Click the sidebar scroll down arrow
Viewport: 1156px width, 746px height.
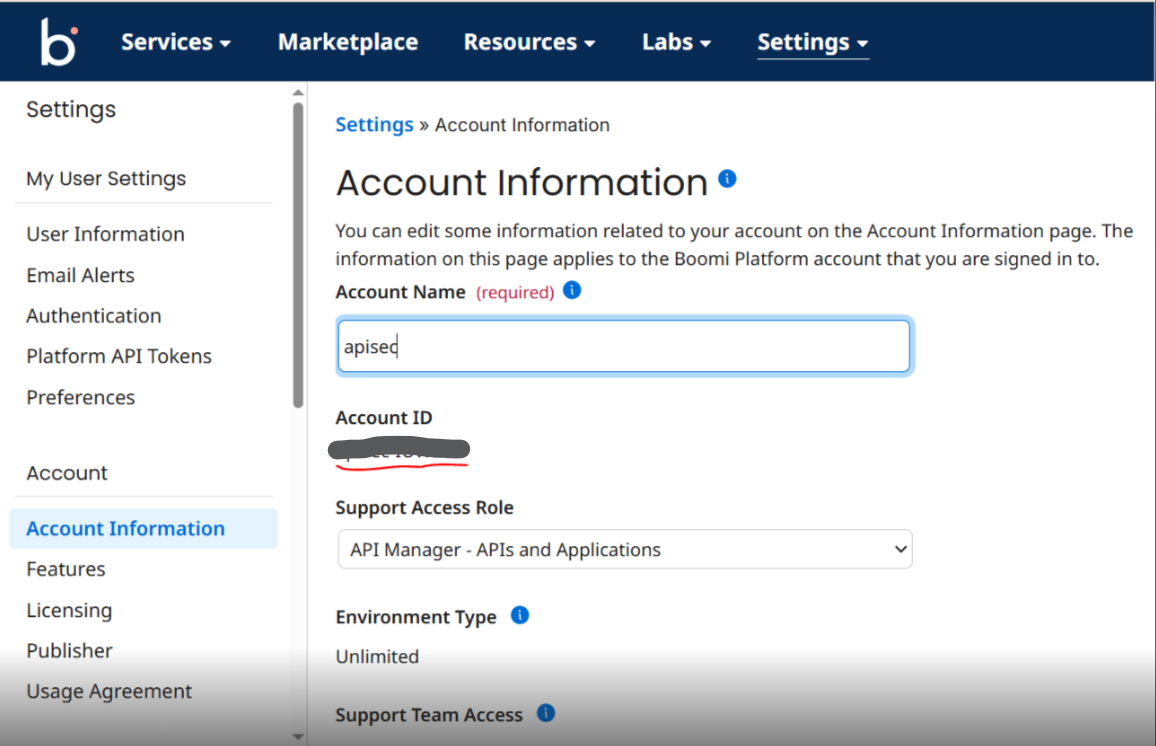tap(297, 736)
